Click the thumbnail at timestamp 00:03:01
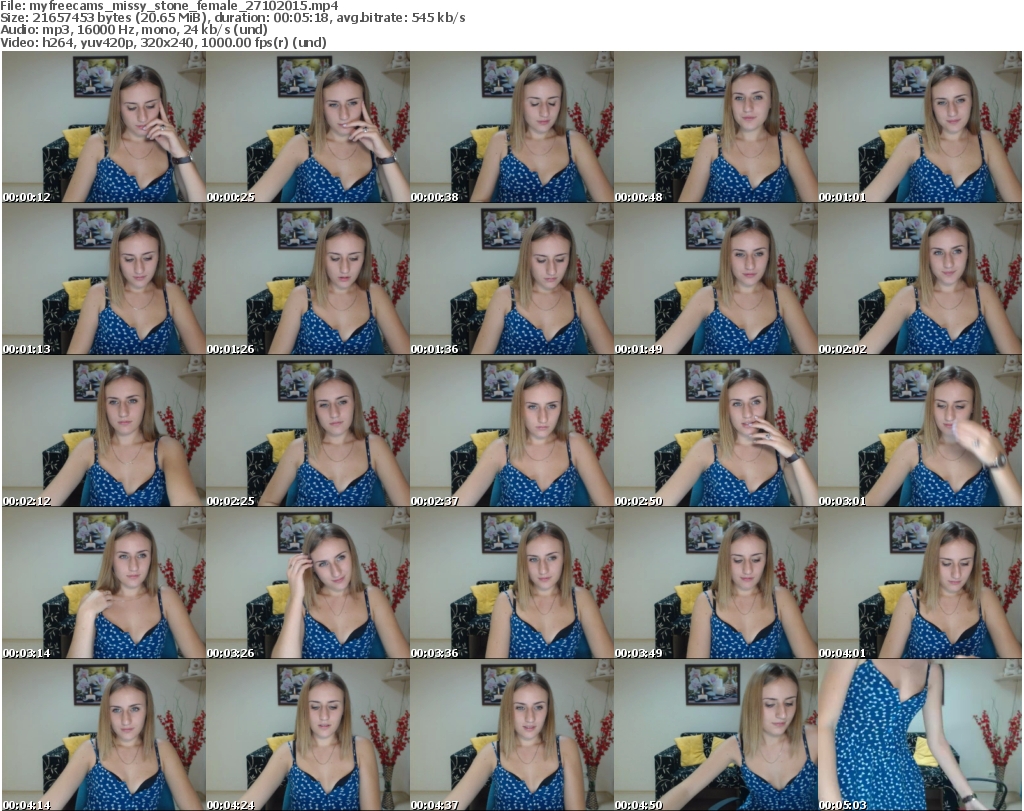Viewport: 1024px width, 811px height. point(920,431)
